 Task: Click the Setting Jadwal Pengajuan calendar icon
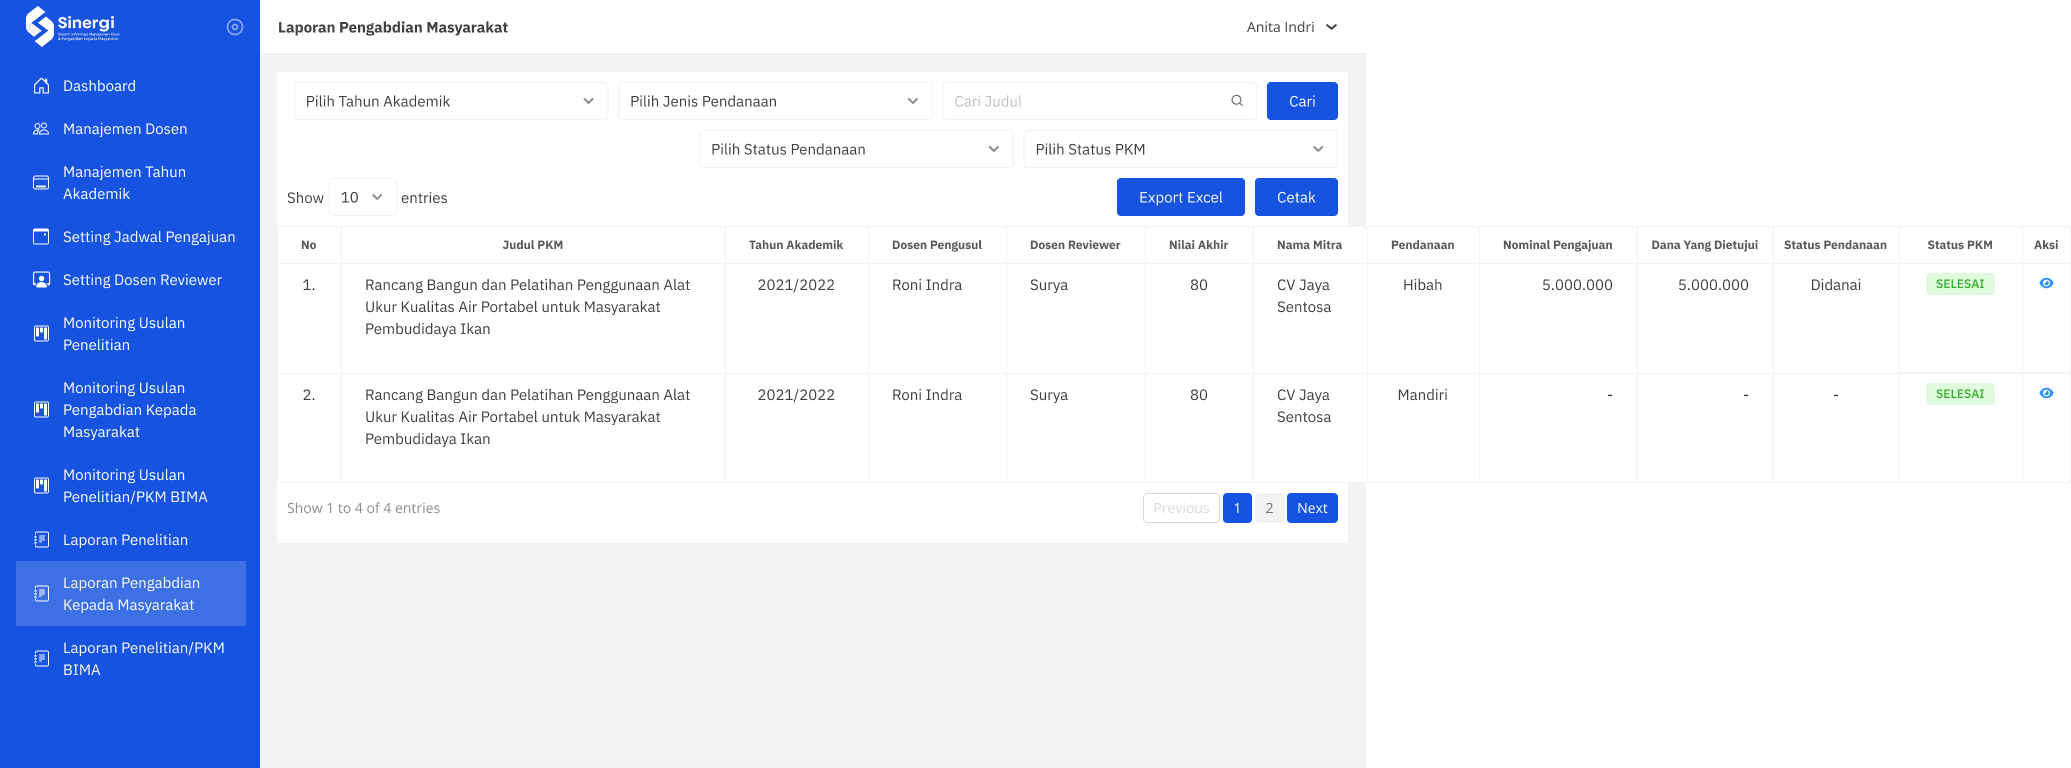[41, 237]
